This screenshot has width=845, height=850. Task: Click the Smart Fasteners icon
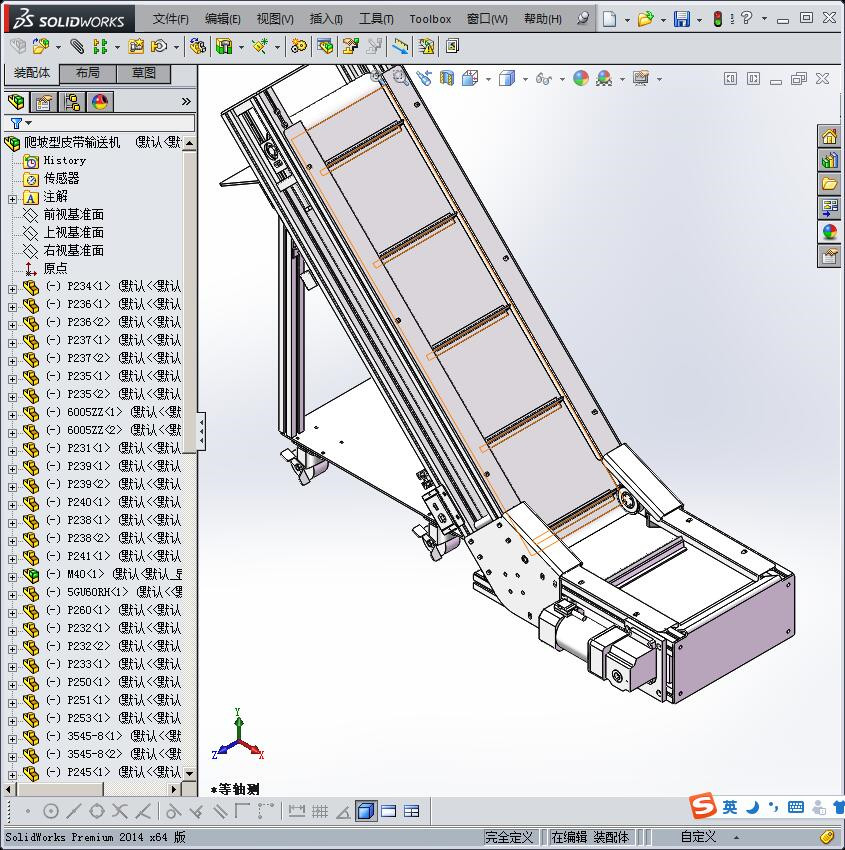[x=136, y=47]
